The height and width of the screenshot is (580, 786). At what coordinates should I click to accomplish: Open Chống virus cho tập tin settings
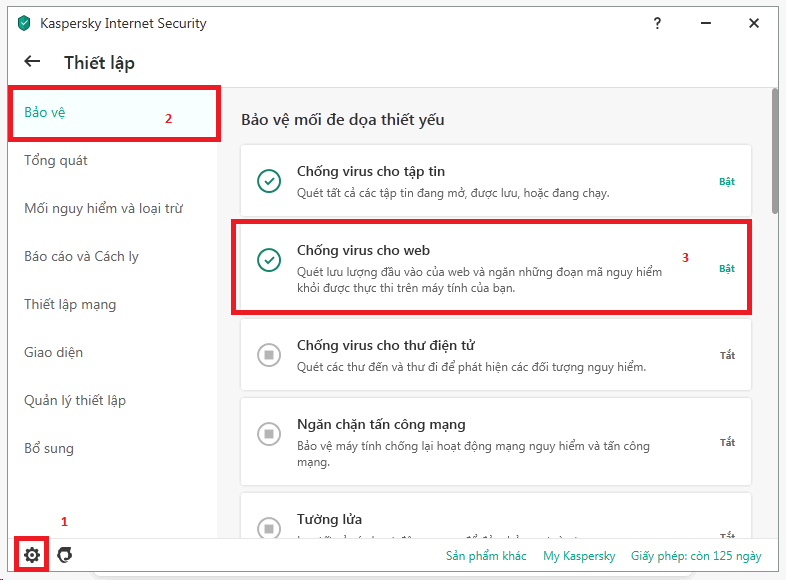click(371, 171)
